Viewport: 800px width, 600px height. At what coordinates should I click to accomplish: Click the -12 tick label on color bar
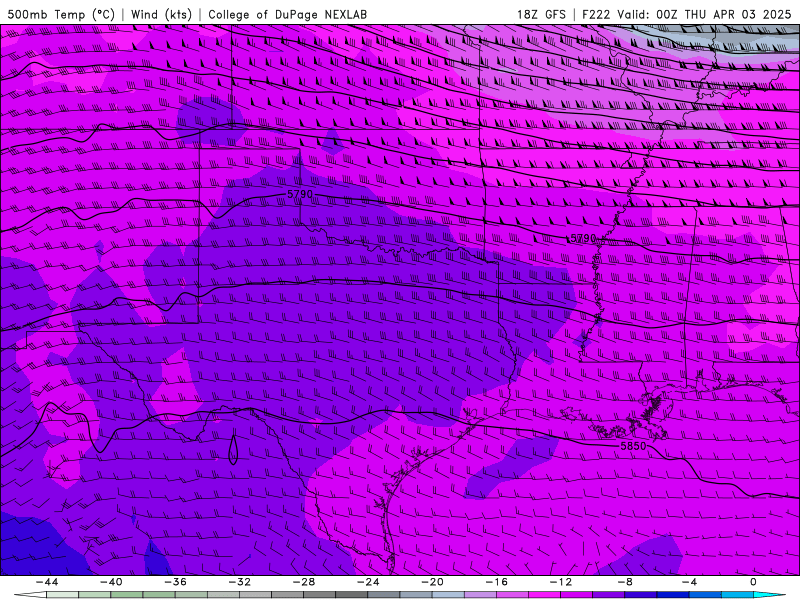(561, 582)
